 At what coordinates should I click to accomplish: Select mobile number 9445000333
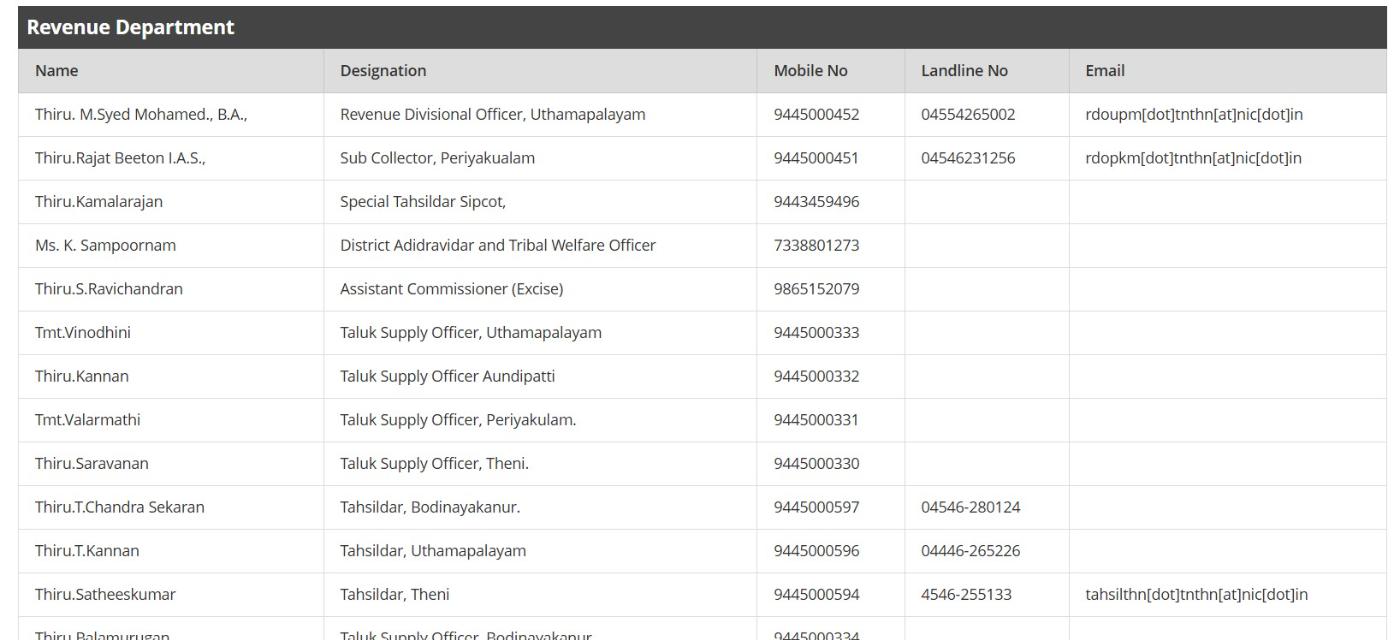click(816, 333)
